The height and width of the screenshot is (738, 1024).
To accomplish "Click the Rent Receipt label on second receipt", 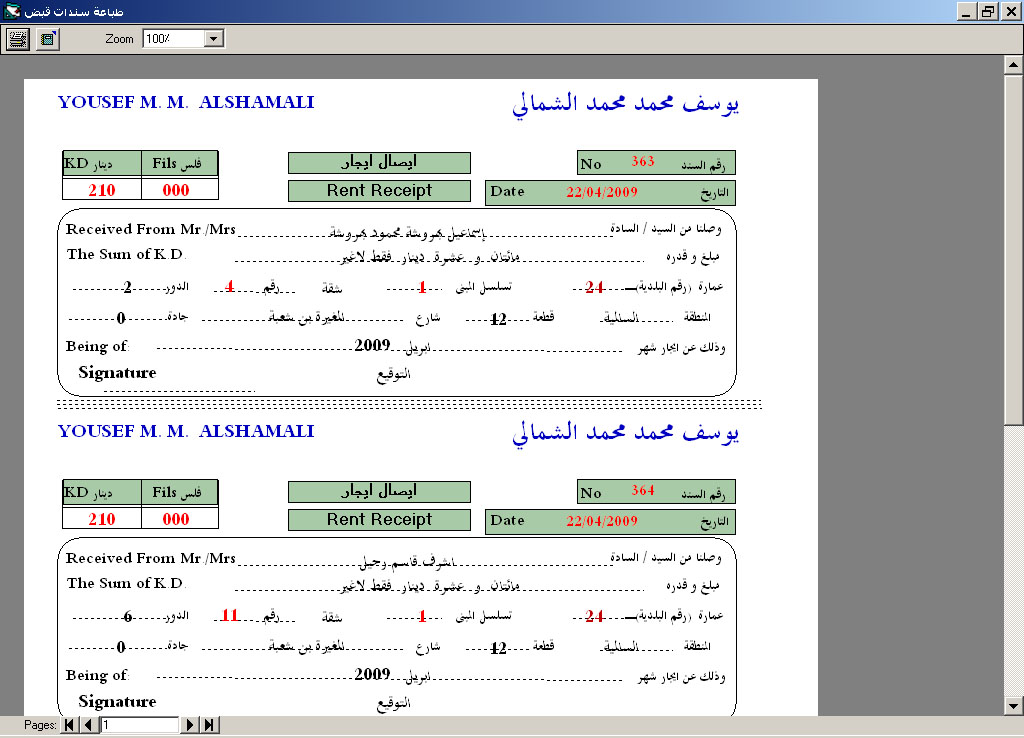I will pyautogui.click(x=379, y=520).
